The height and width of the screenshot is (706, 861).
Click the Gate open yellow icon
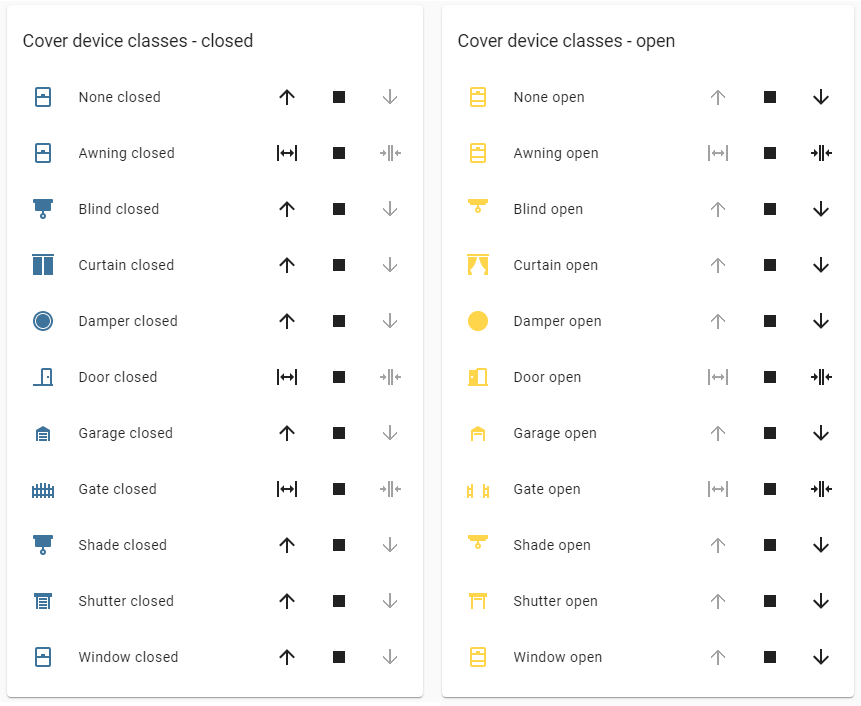477,489
